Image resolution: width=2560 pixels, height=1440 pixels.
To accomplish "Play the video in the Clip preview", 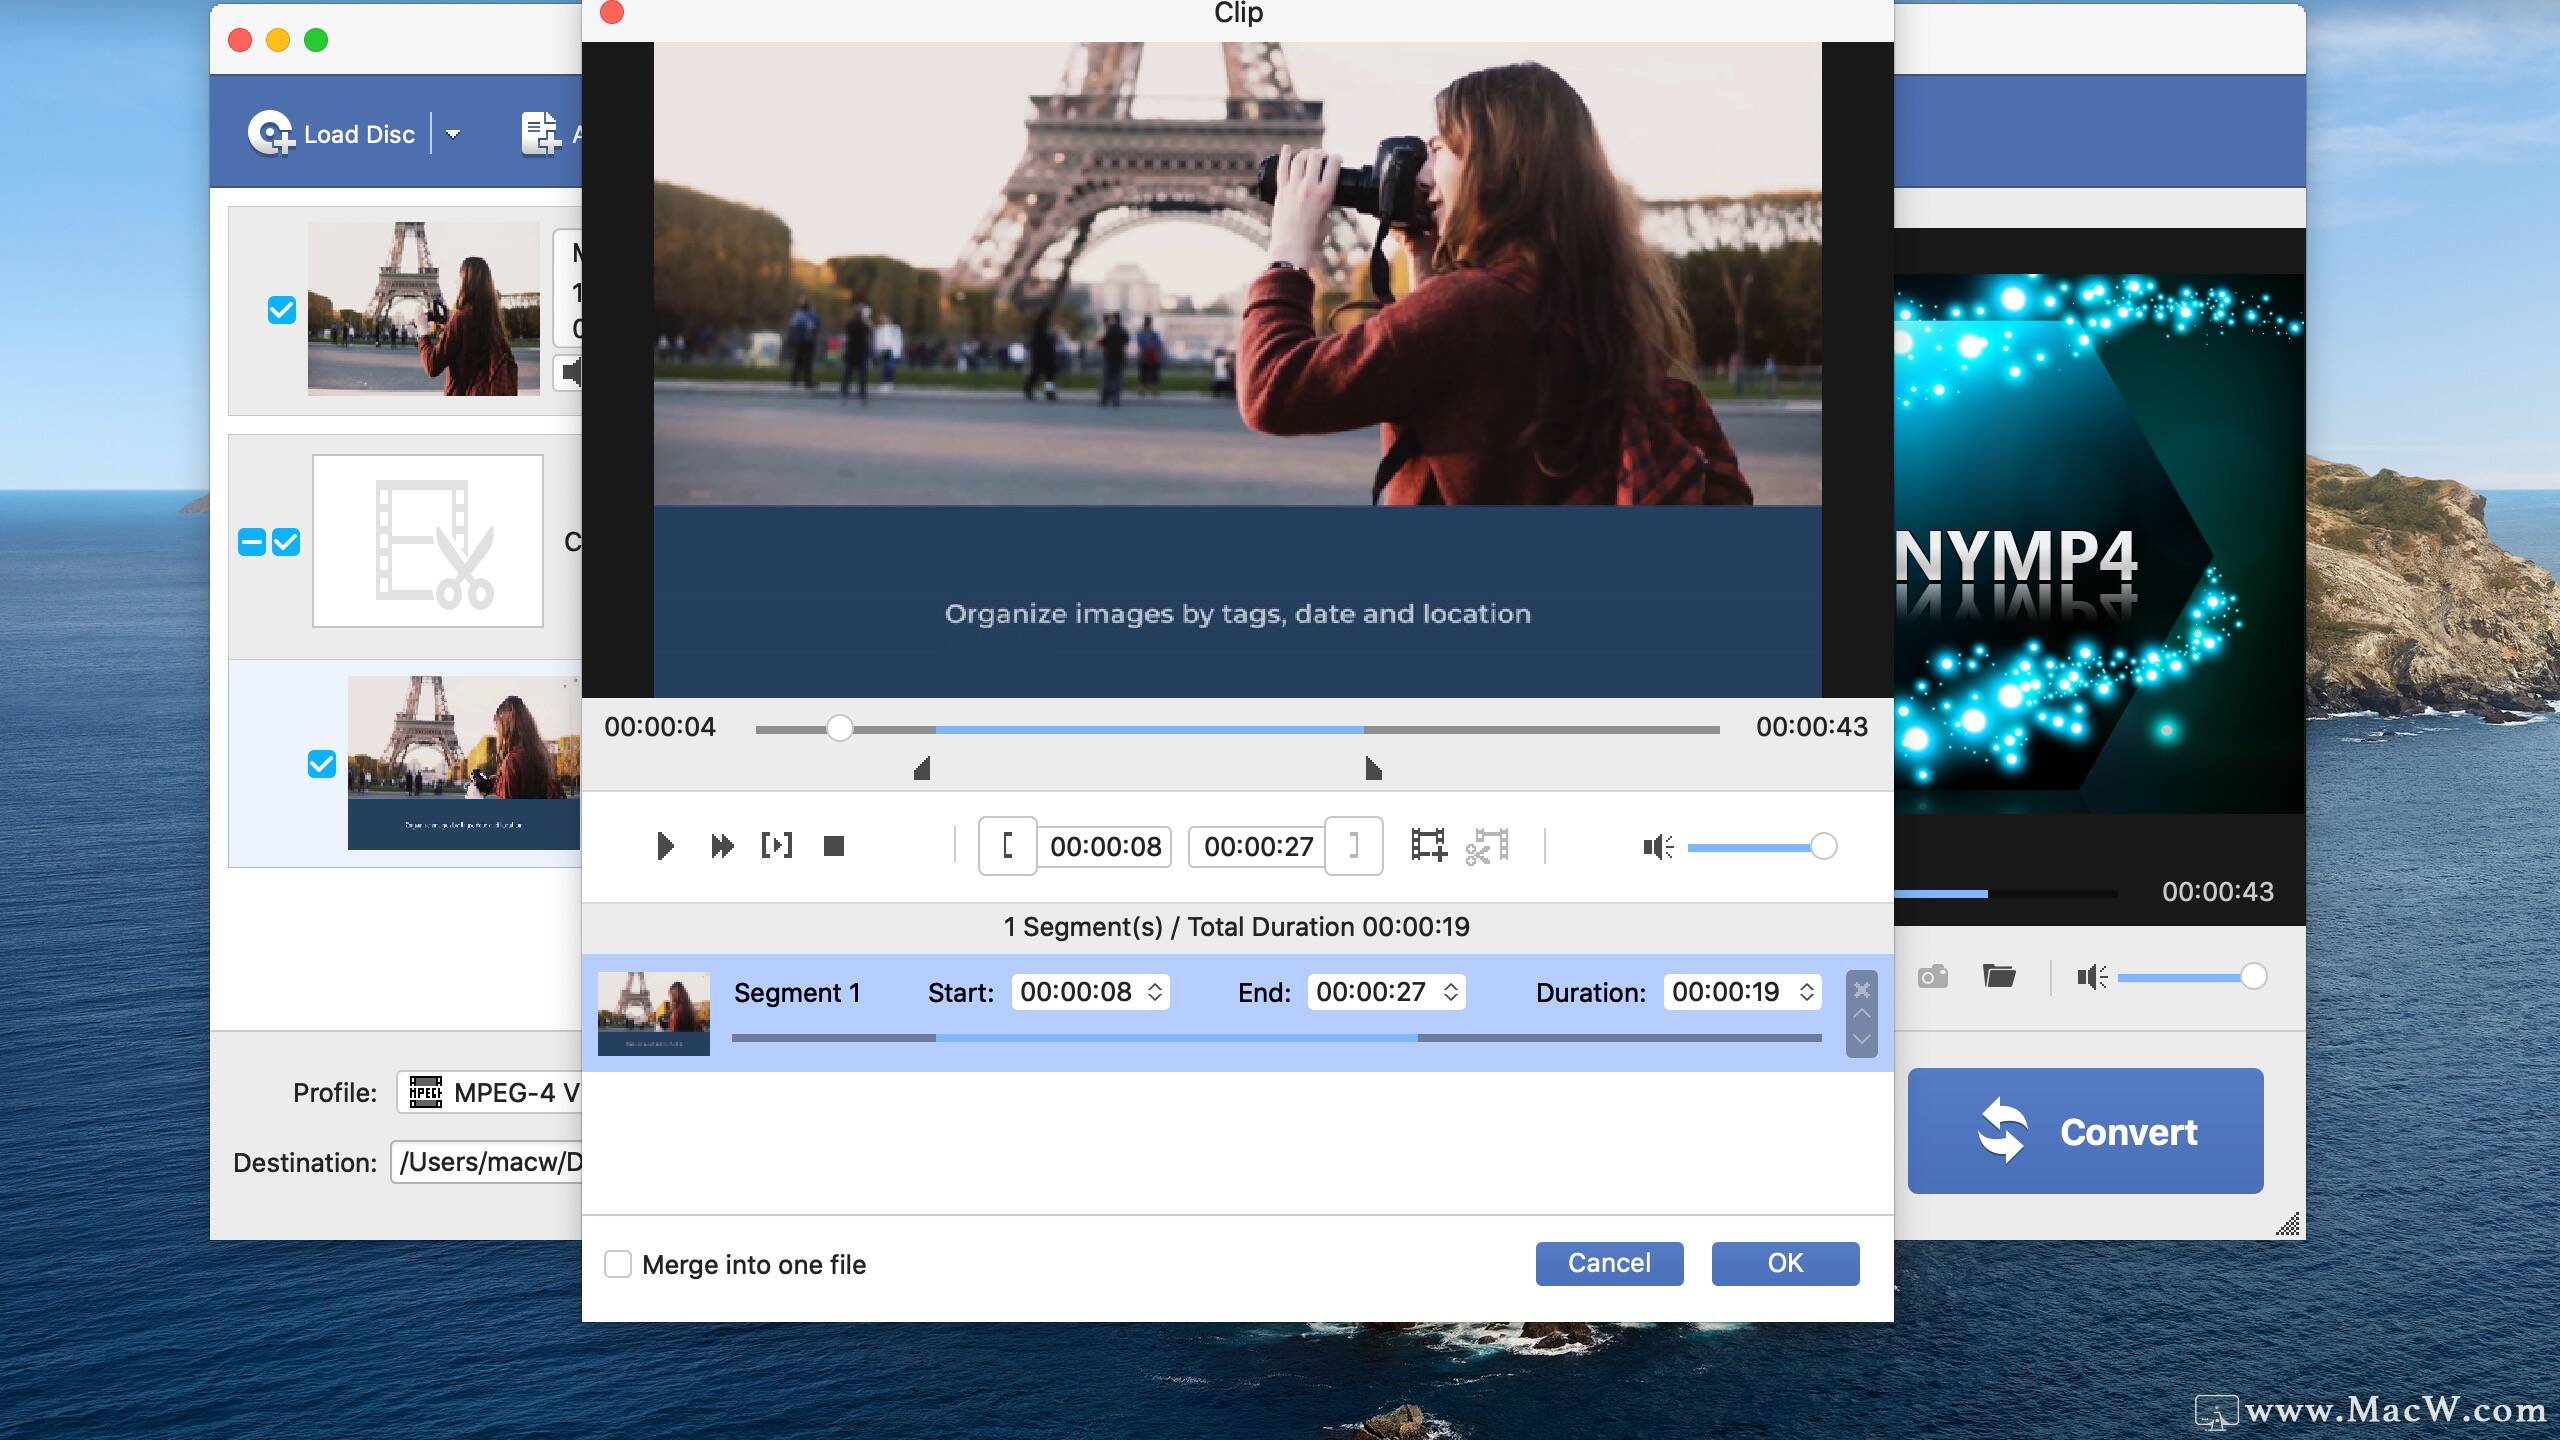I will [x=666, y=845].
